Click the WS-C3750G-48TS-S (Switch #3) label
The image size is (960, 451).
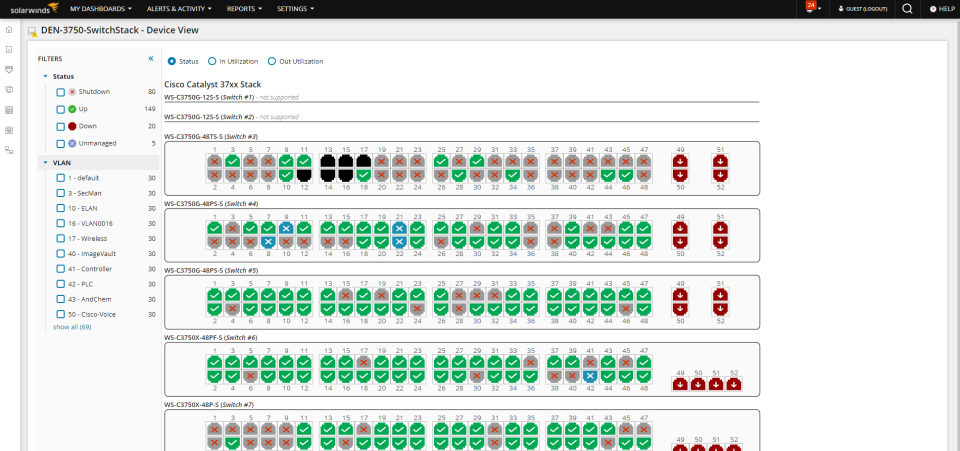click(x=211, y=136)
